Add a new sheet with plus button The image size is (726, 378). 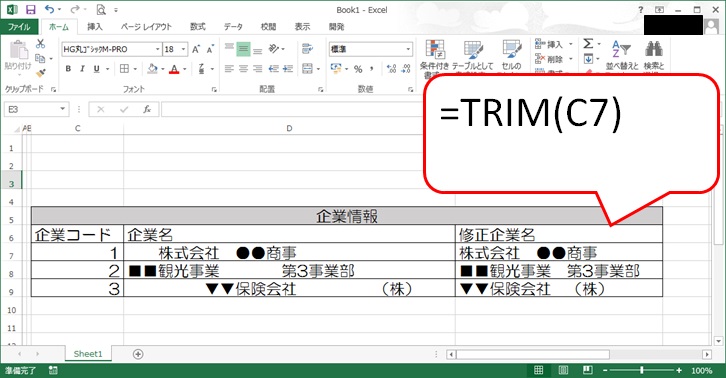(x=138, y=354)
